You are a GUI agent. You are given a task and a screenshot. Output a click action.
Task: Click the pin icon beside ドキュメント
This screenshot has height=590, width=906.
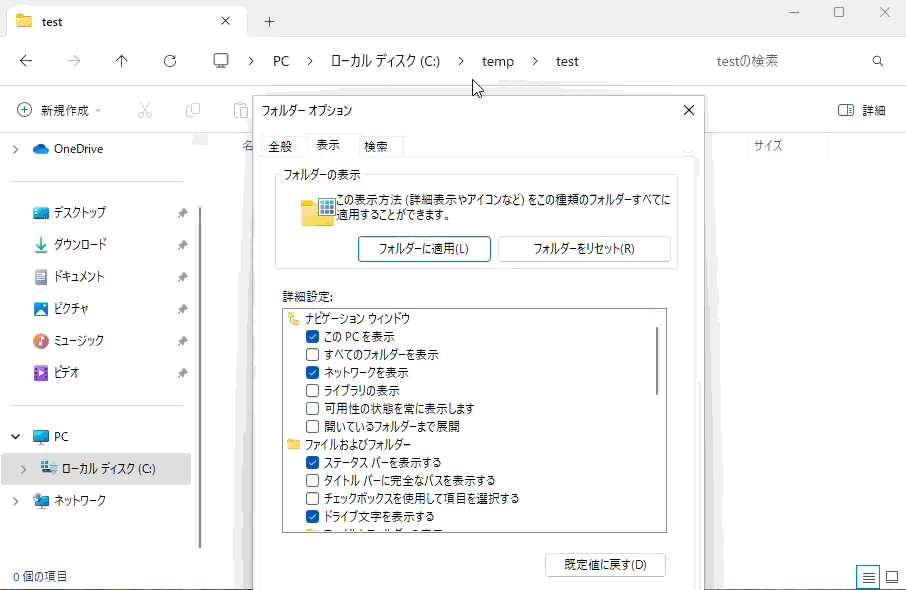[x=183, y=277]
